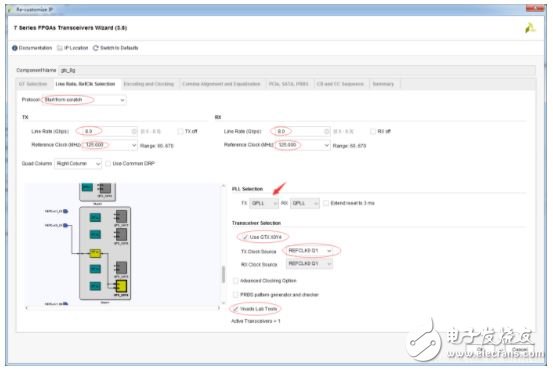Open the Encoding and Clocking tab
Viewport: 553px width, 370px height.
149,84
